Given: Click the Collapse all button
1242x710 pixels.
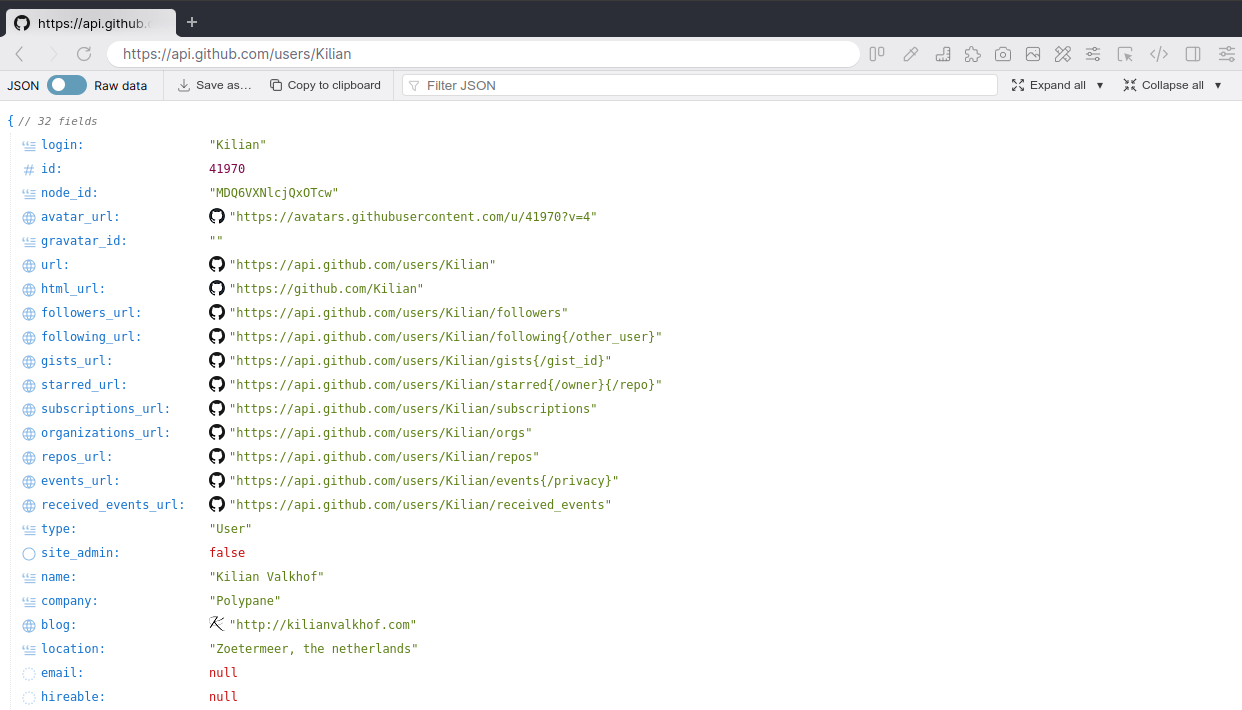Looking at the screenshot, I should pyautogui.click(x=1164, y=85).
